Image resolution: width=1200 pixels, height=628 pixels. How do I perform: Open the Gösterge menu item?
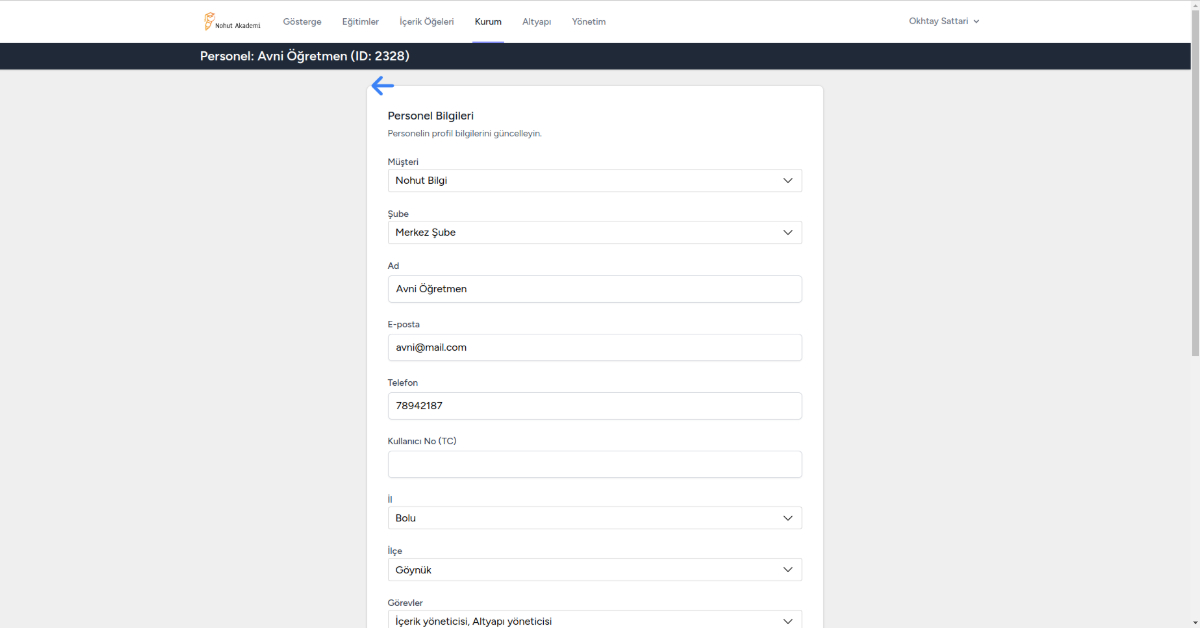point(302,21)
